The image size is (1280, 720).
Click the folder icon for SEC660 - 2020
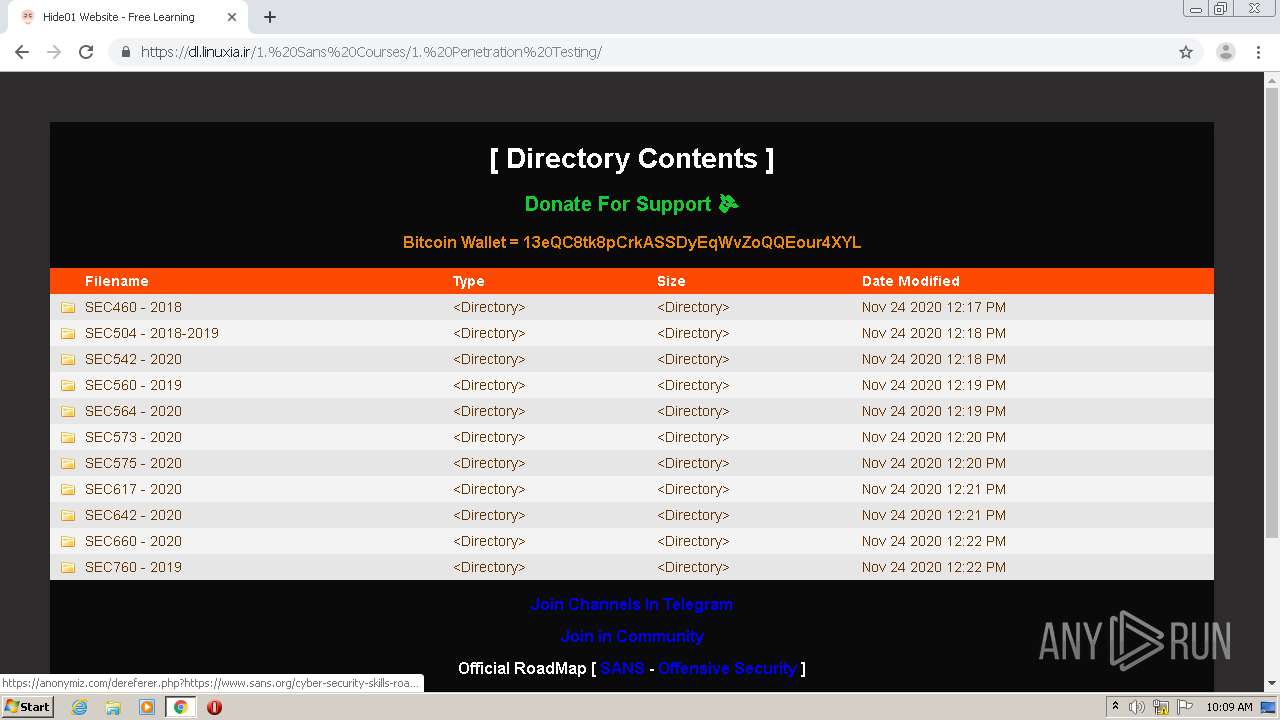tap(68, 541)
